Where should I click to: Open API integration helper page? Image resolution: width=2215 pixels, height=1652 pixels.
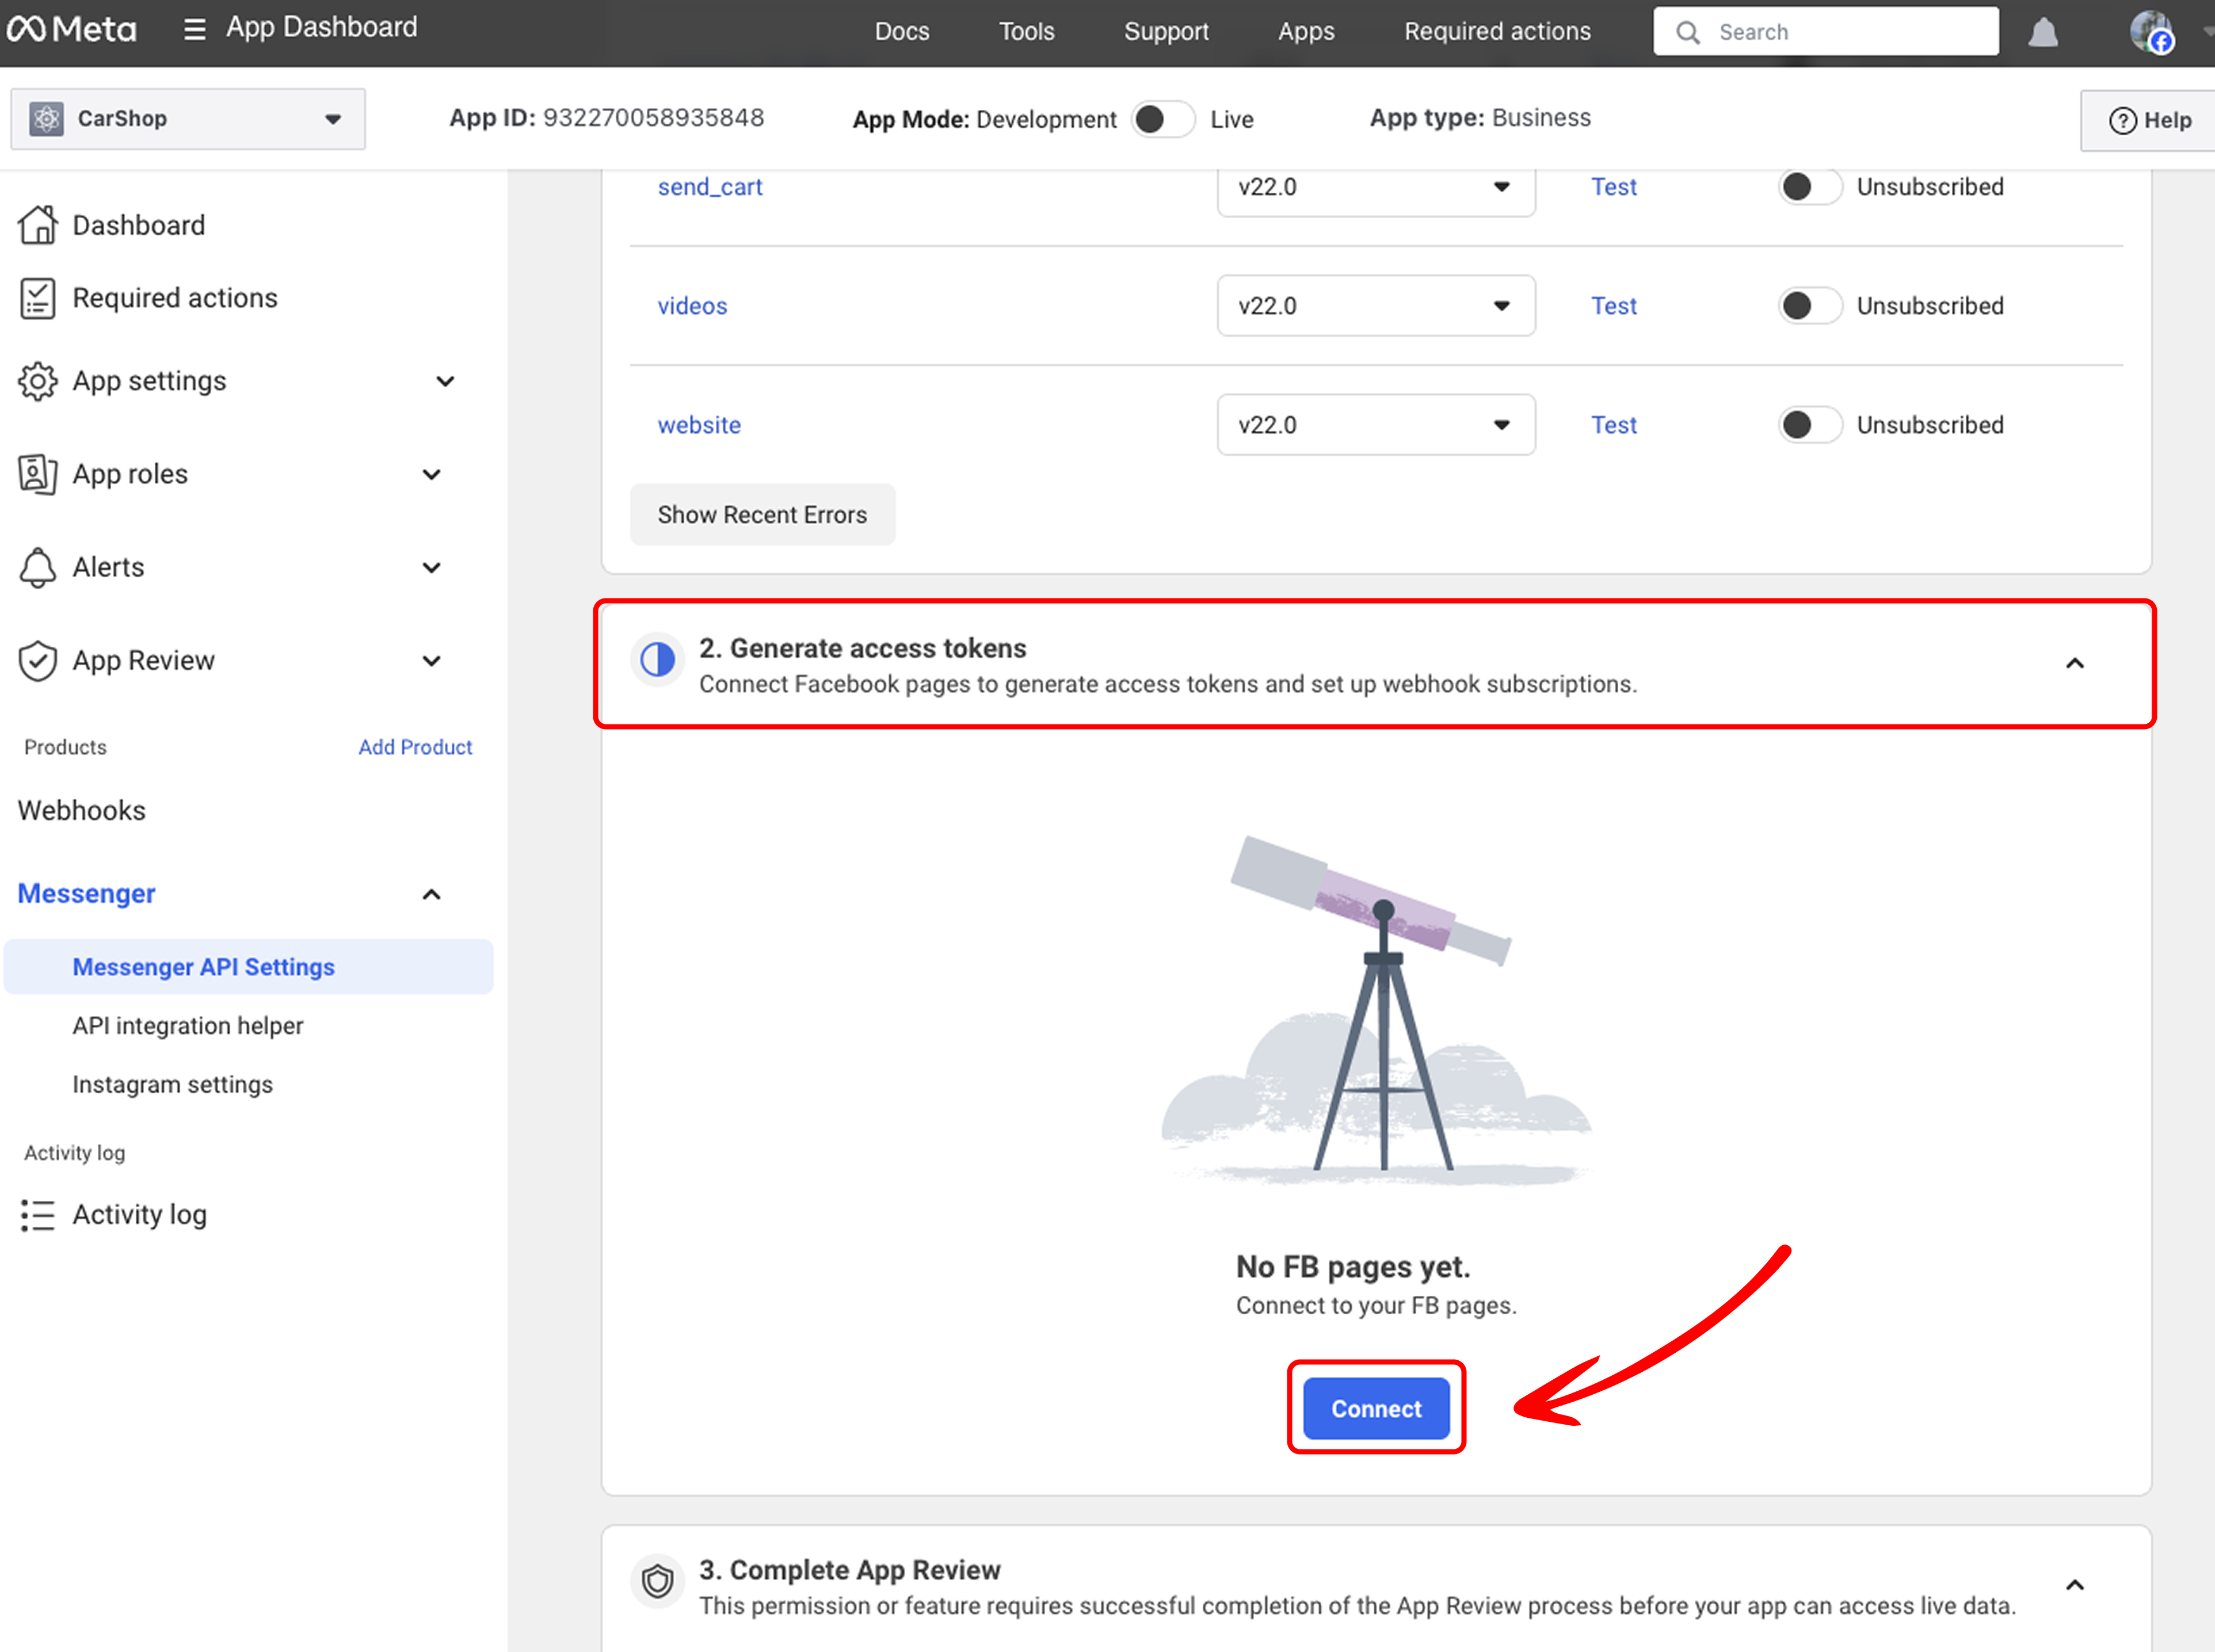point(188,1026)
